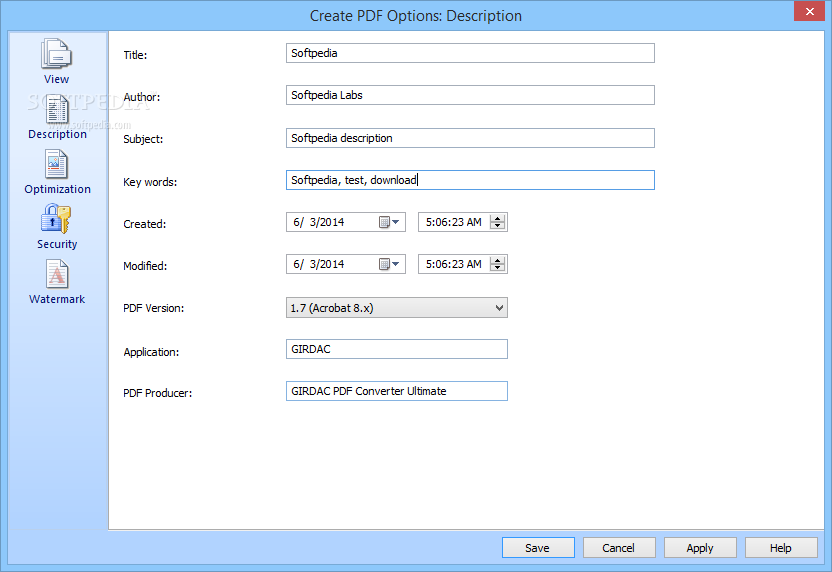Click the Key words input field
This screenshot has height=572, width=832.
470,180
